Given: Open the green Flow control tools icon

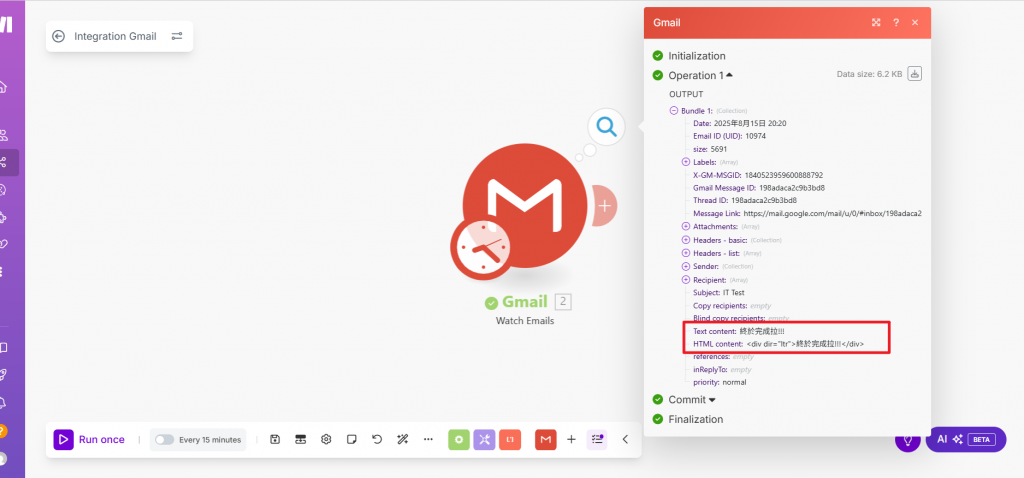Looking at the screenshot, I should click(459, 439).
